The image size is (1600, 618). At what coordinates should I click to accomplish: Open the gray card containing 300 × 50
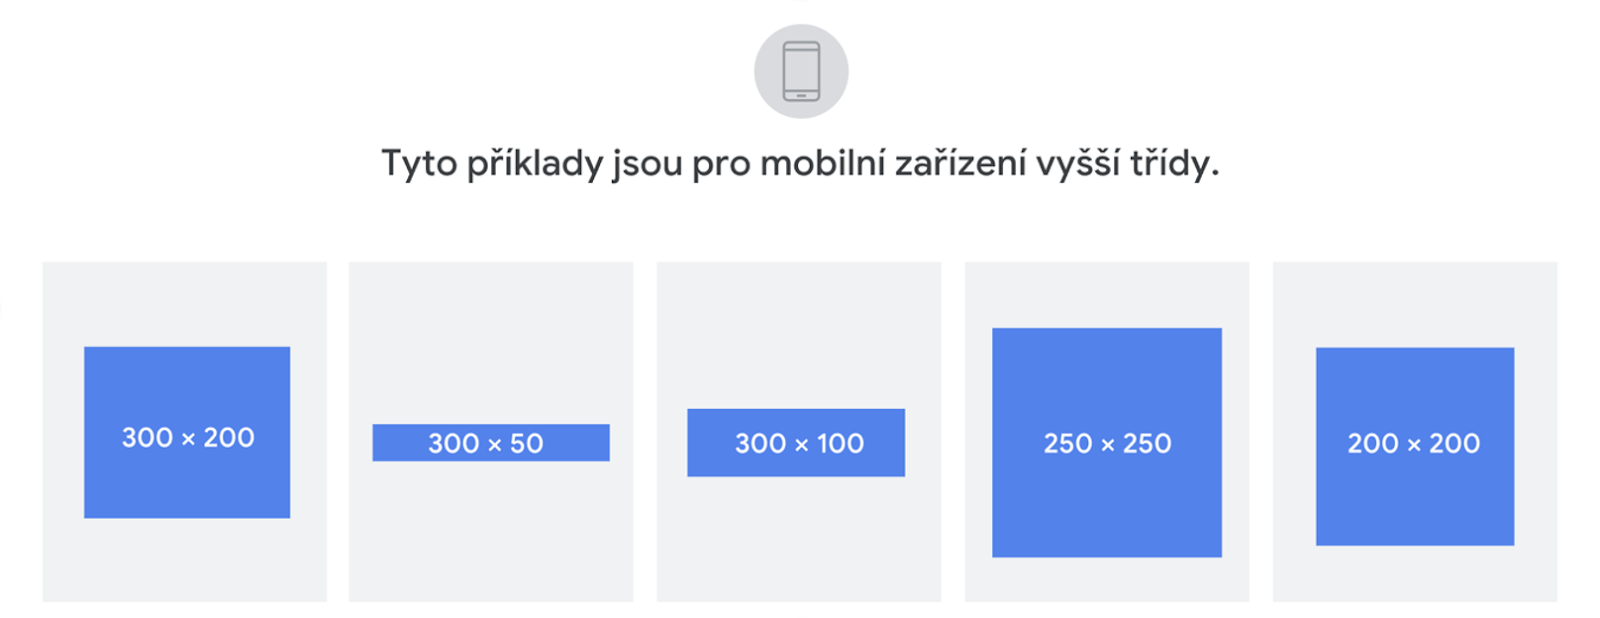pyautogui.click(x=490, y=330)
